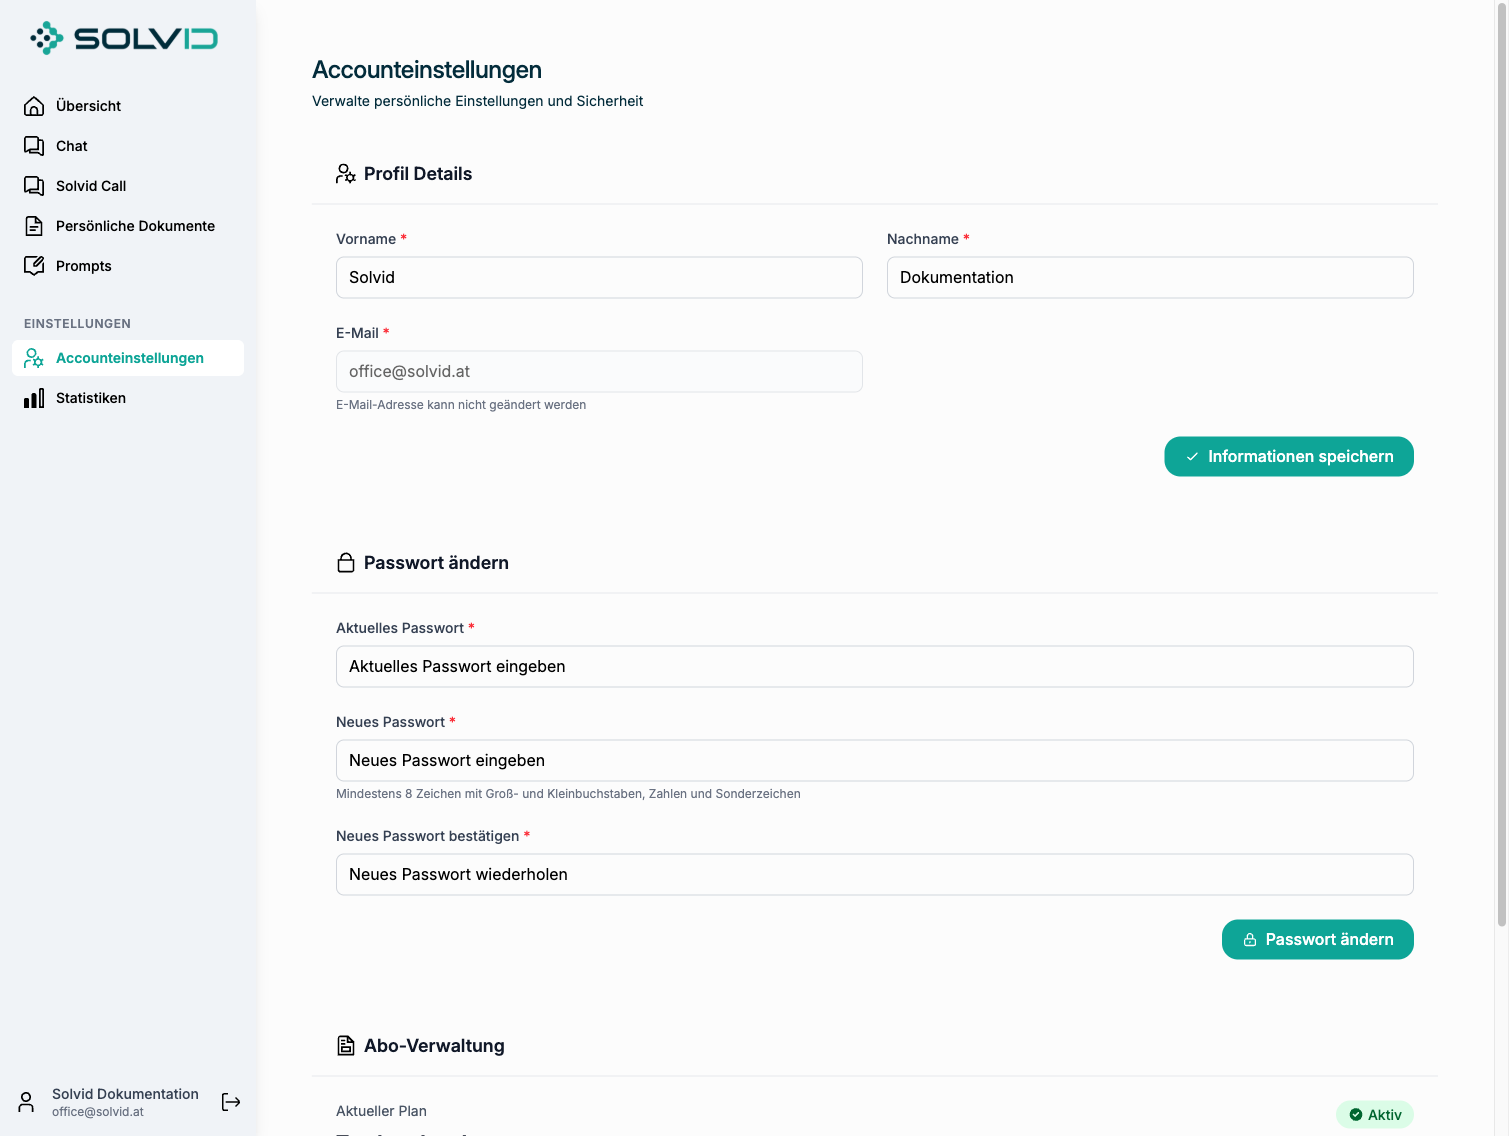Go to Übersicht in sidebar
1509x1136 pixels.
tap(128, 106)
